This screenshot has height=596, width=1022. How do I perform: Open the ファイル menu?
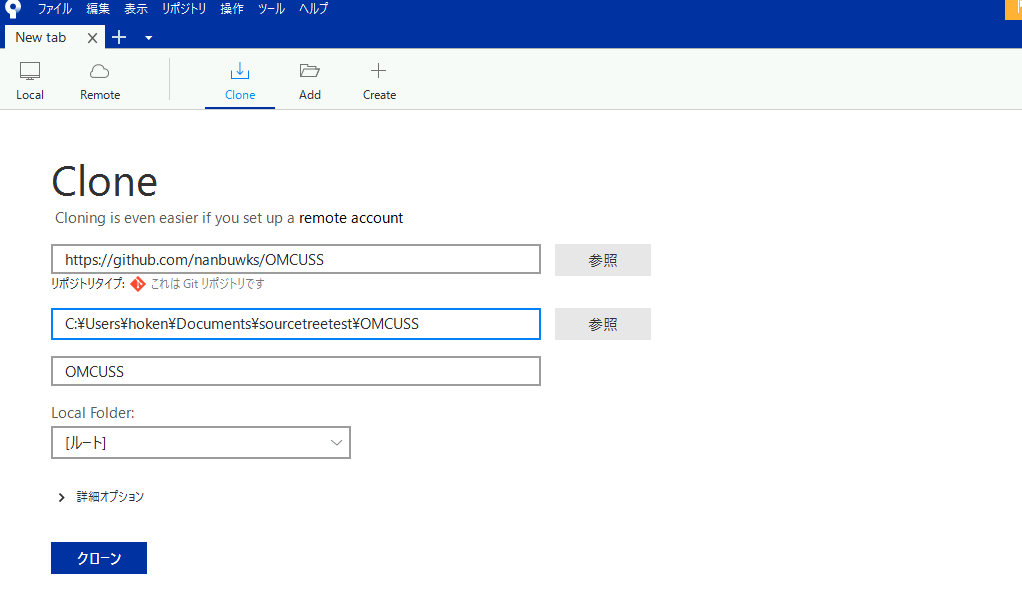tap(54, 8)
